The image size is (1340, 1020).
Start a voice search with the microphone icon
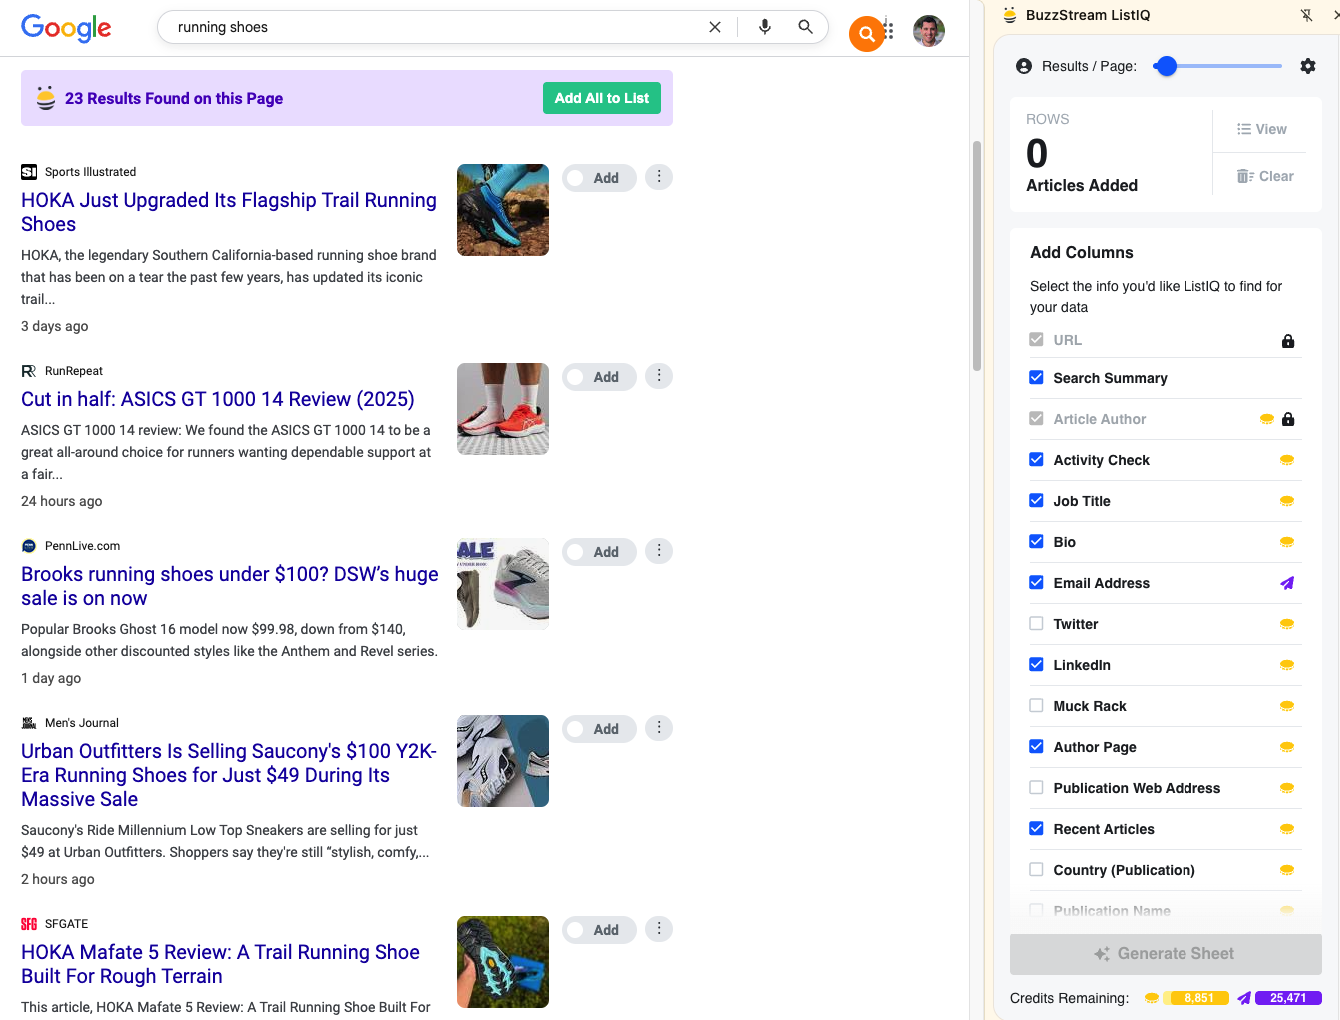[765, 27]
